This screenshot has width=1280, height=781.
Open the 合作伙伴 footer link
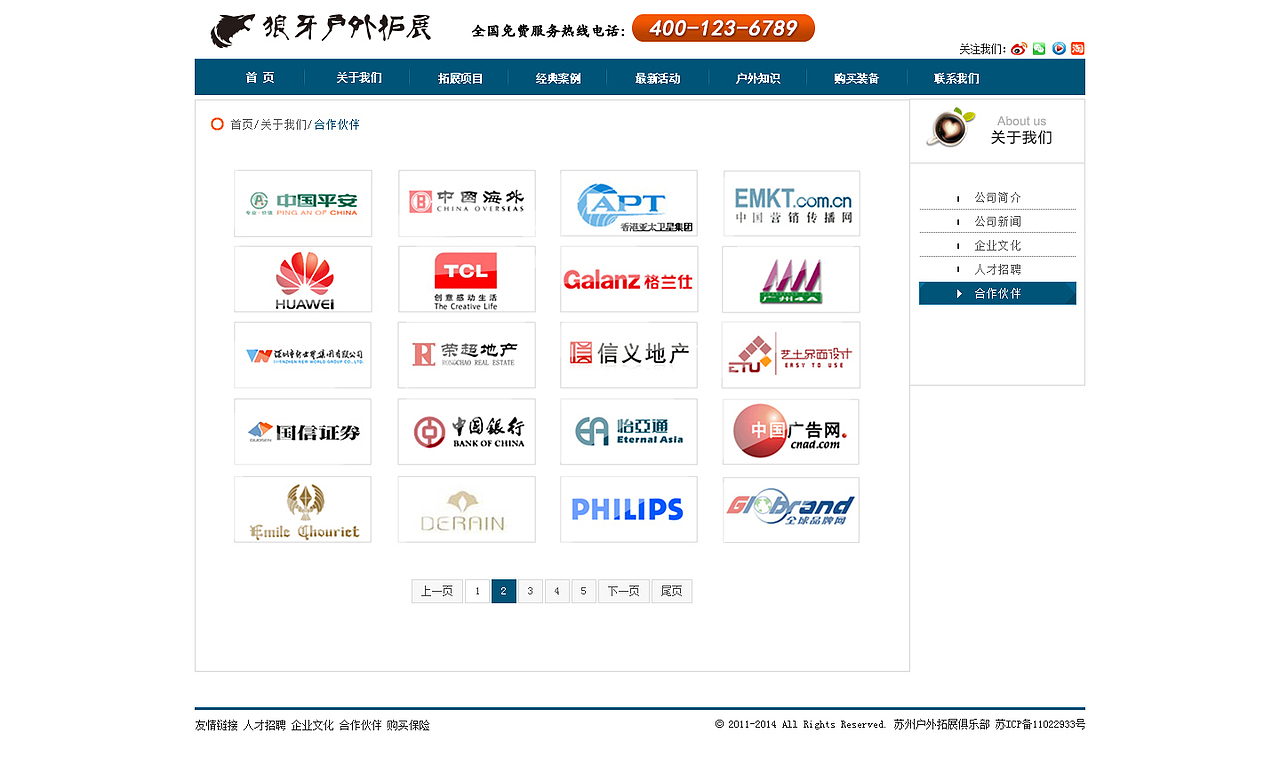click(361, 726)
